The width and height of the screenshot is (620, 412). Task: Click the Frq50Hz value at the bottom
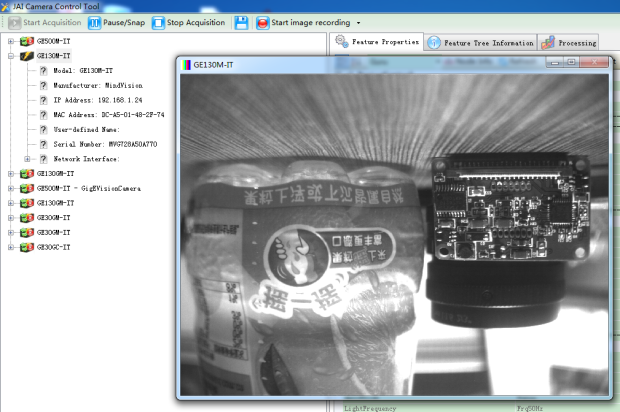(529, 408)
